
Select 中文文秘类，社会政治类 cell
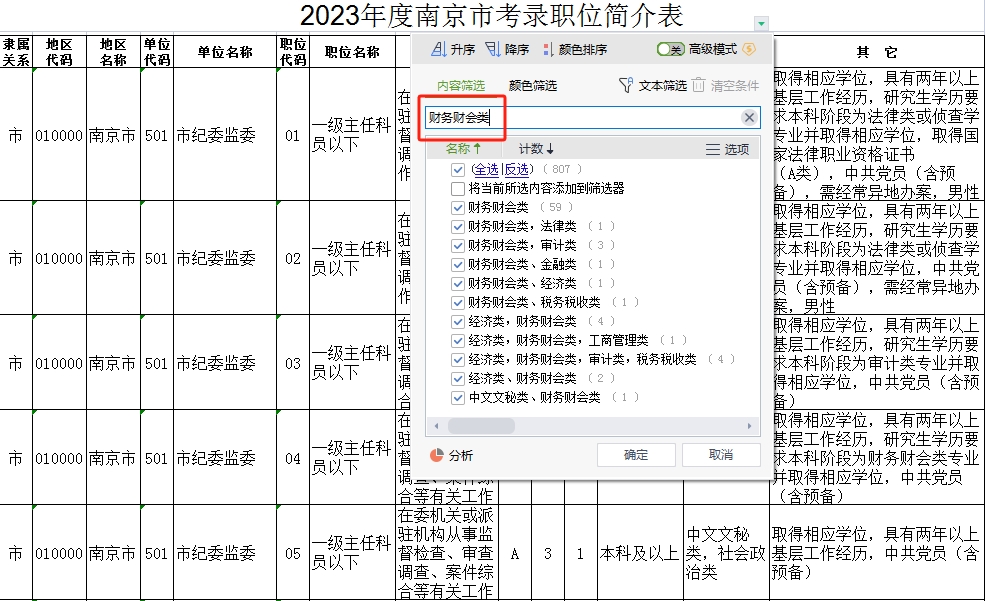(x=726, y=553)
